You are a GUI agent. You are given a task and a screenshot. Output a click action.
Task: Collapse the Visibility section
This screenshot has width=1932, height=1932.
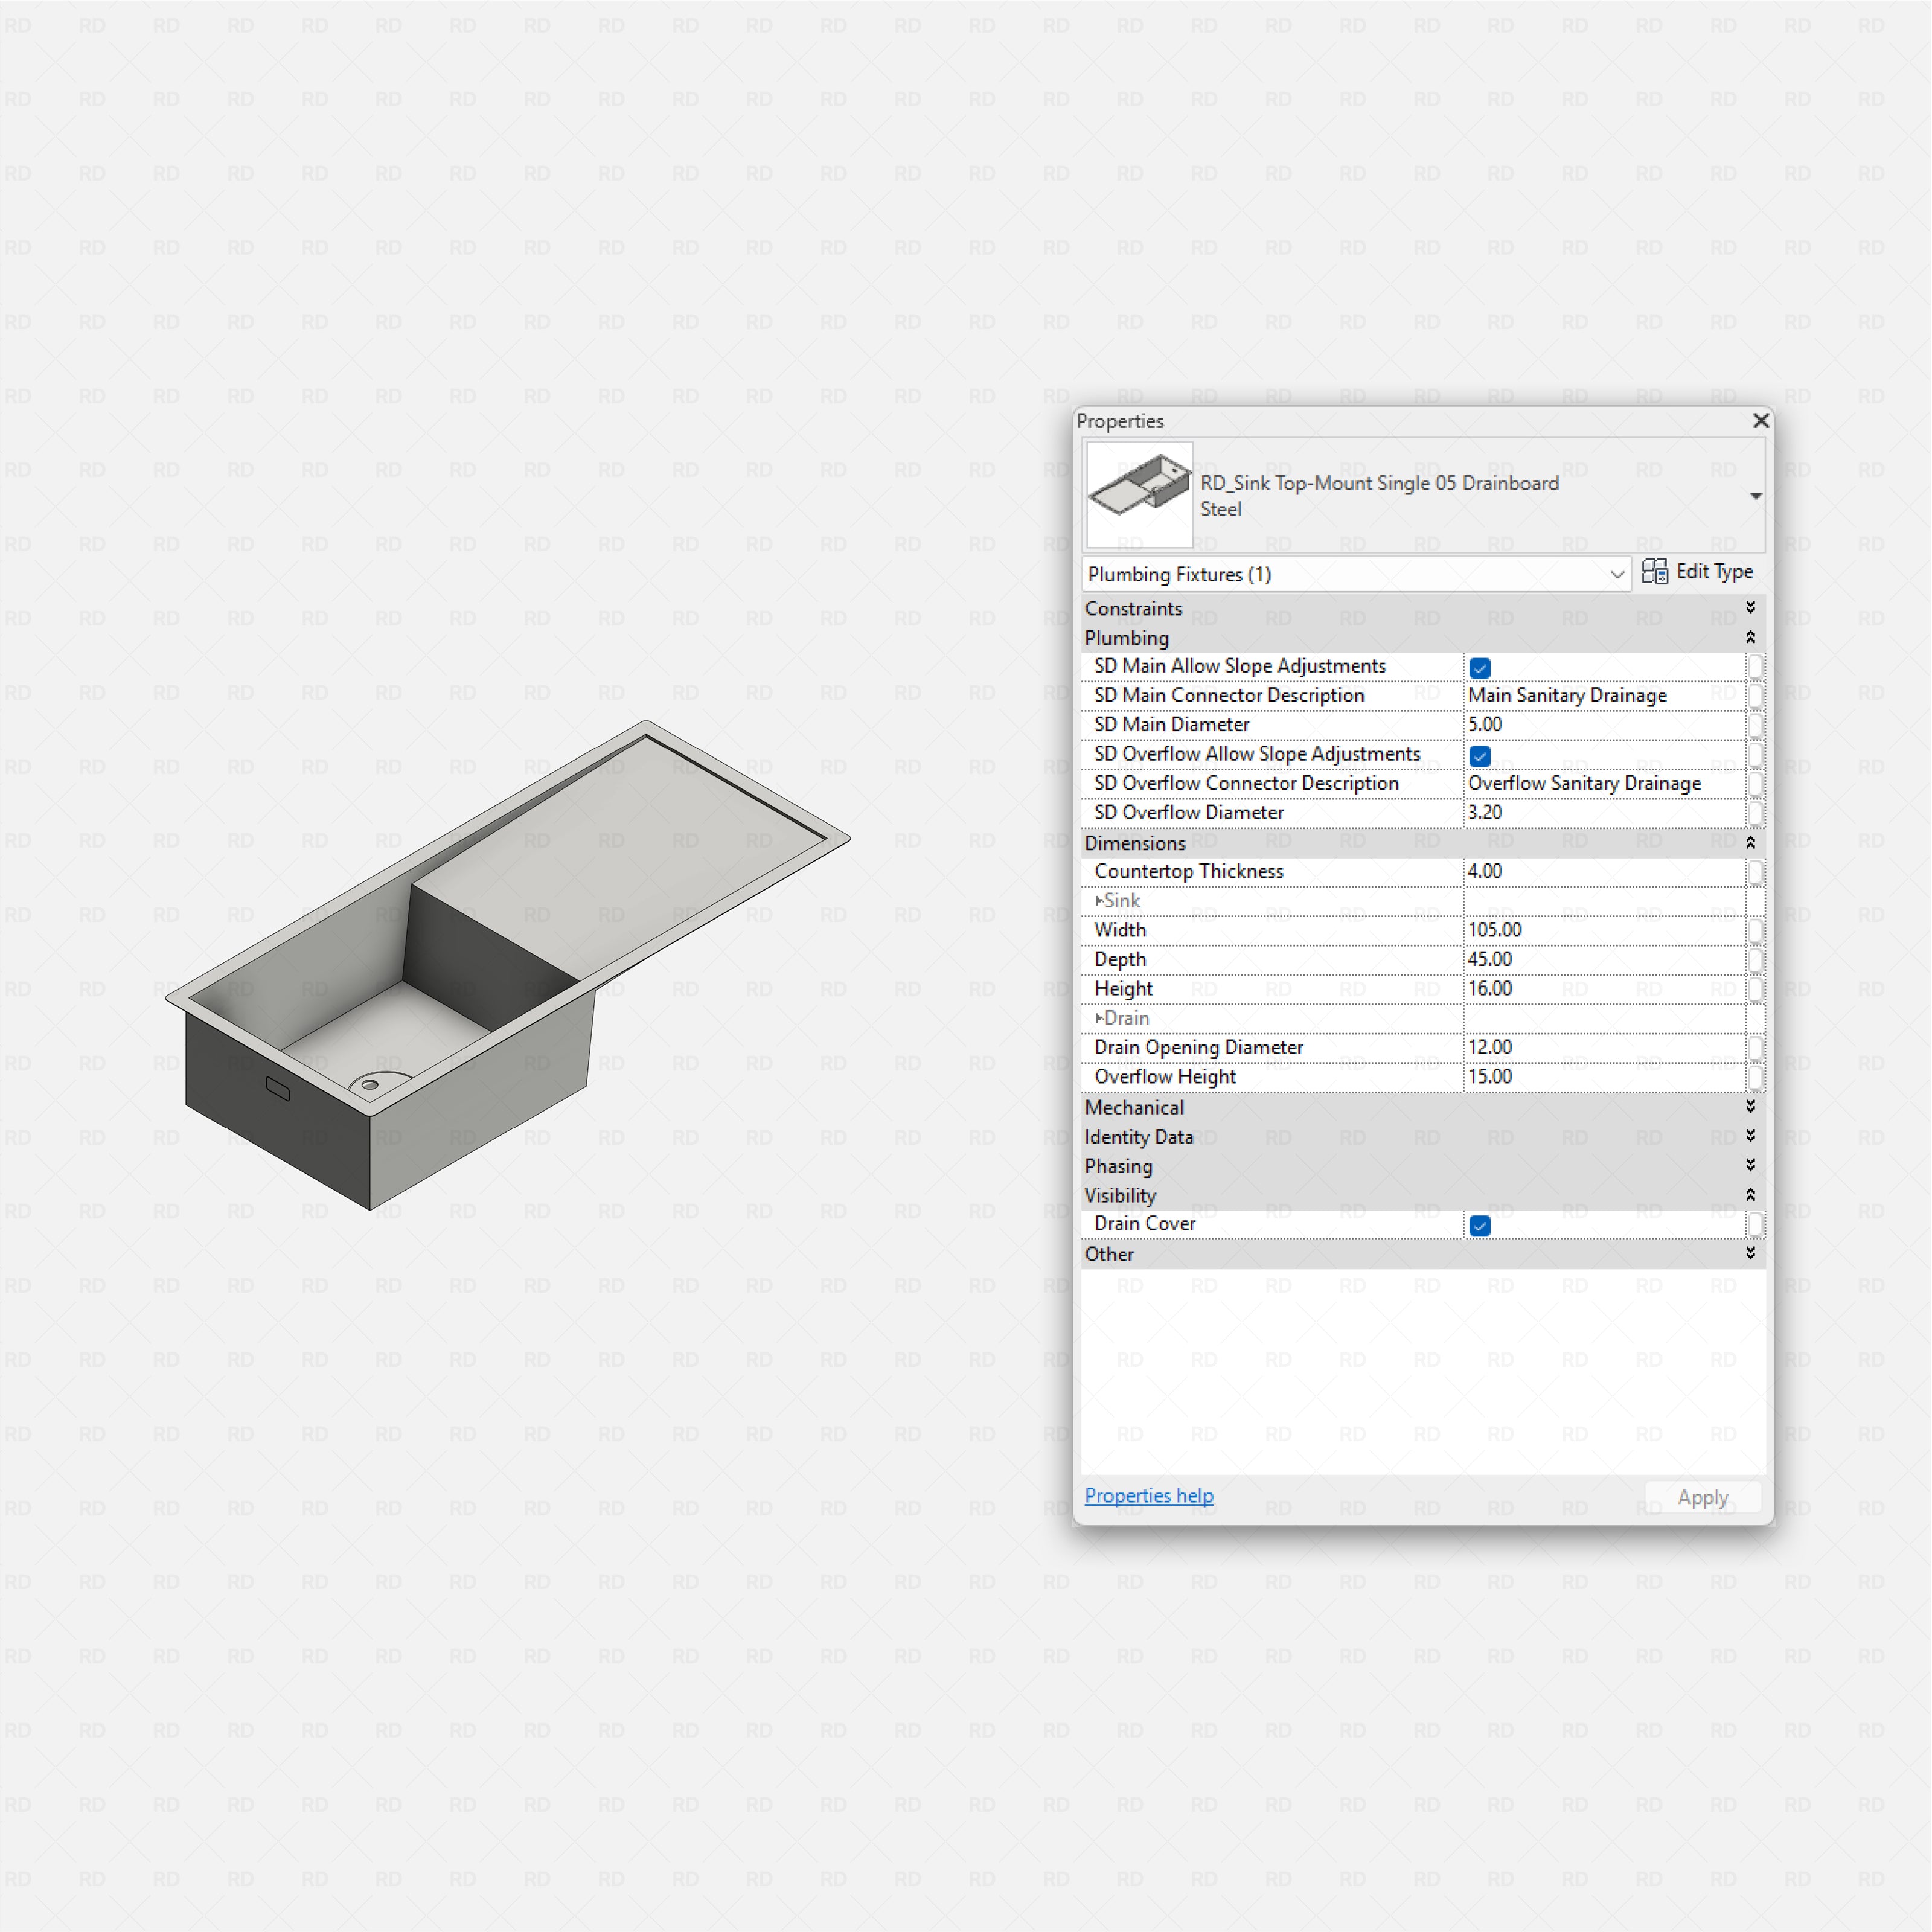[x=1751, y=1194]
